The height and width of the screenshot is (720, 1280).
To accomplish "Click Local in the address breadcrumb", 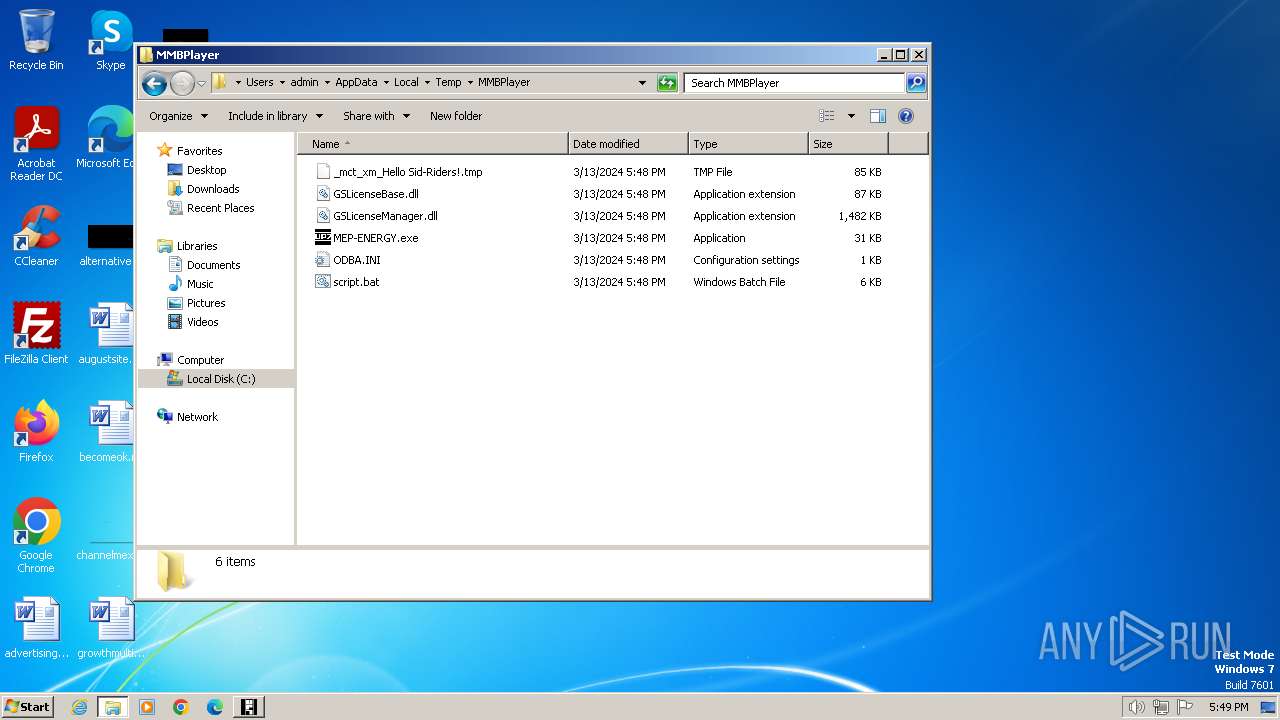I will point(406,83).
